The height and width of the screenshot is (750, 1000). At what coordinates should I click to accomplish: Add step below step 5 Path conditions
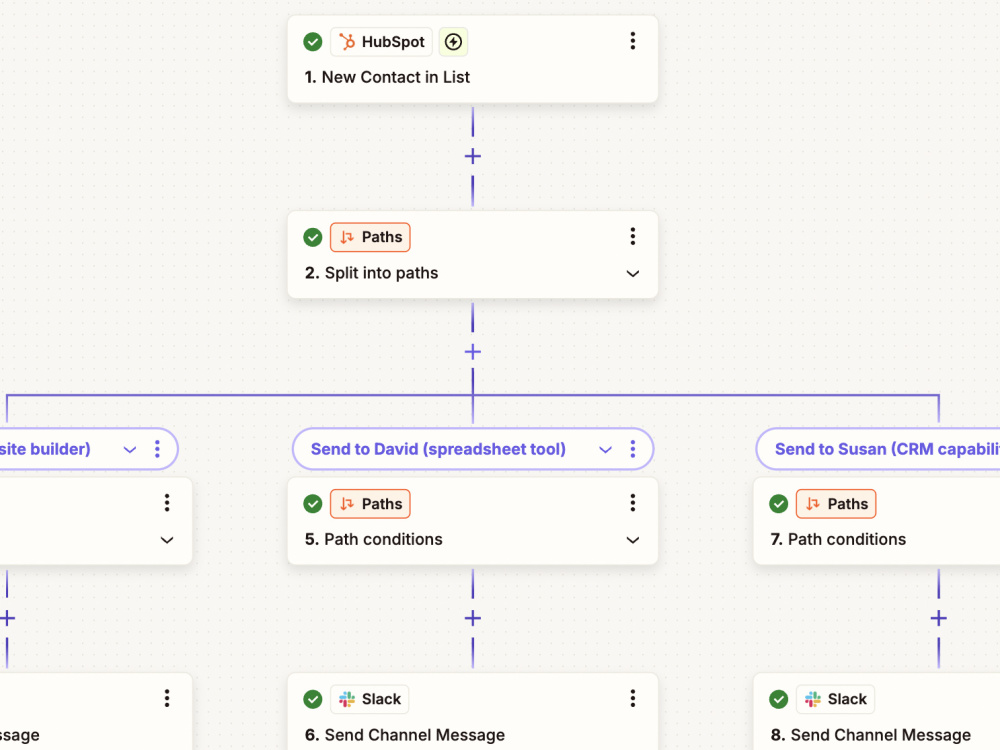pos(473,618)
